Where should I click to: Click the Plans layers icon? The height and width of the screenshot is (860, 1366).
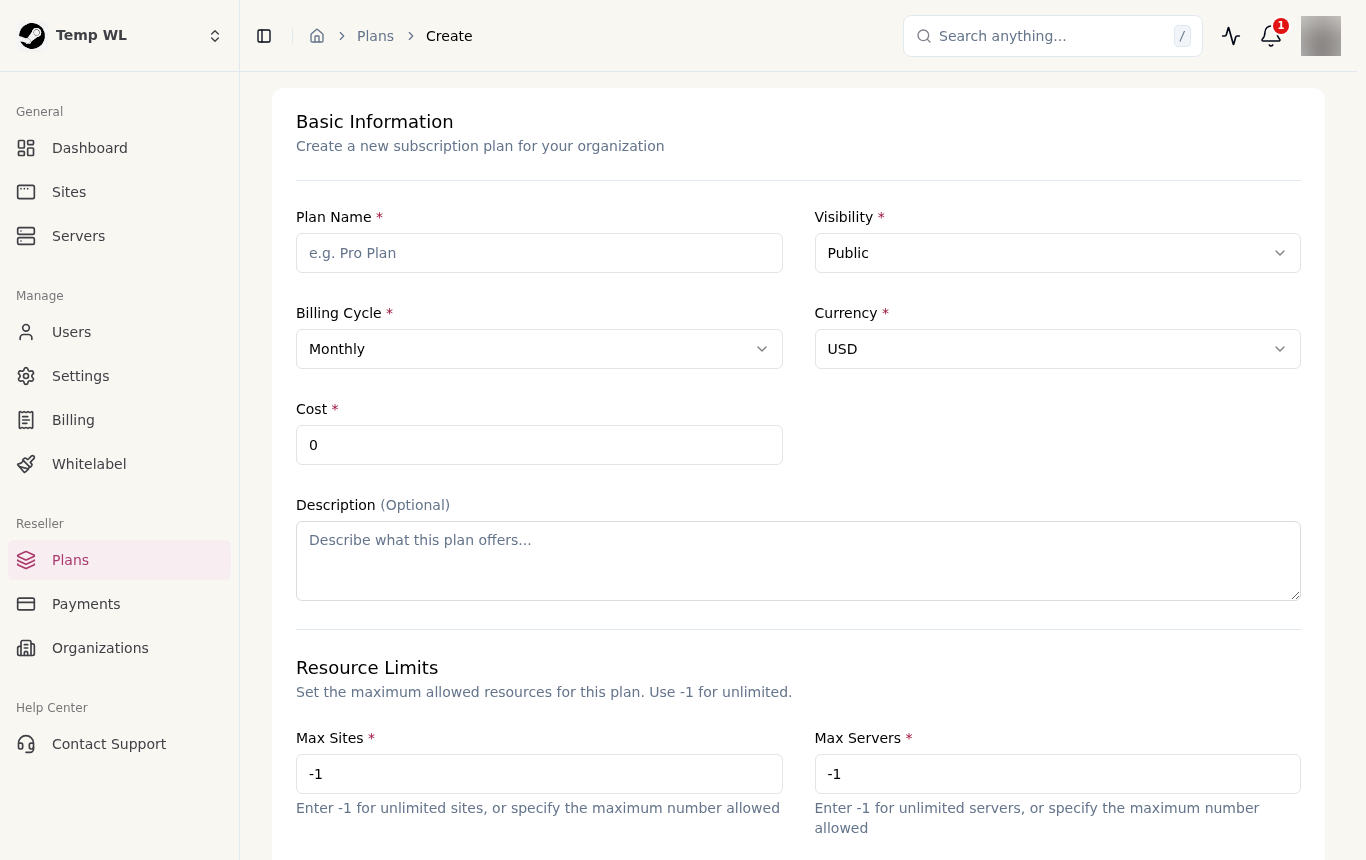click(x=26, y=560)
